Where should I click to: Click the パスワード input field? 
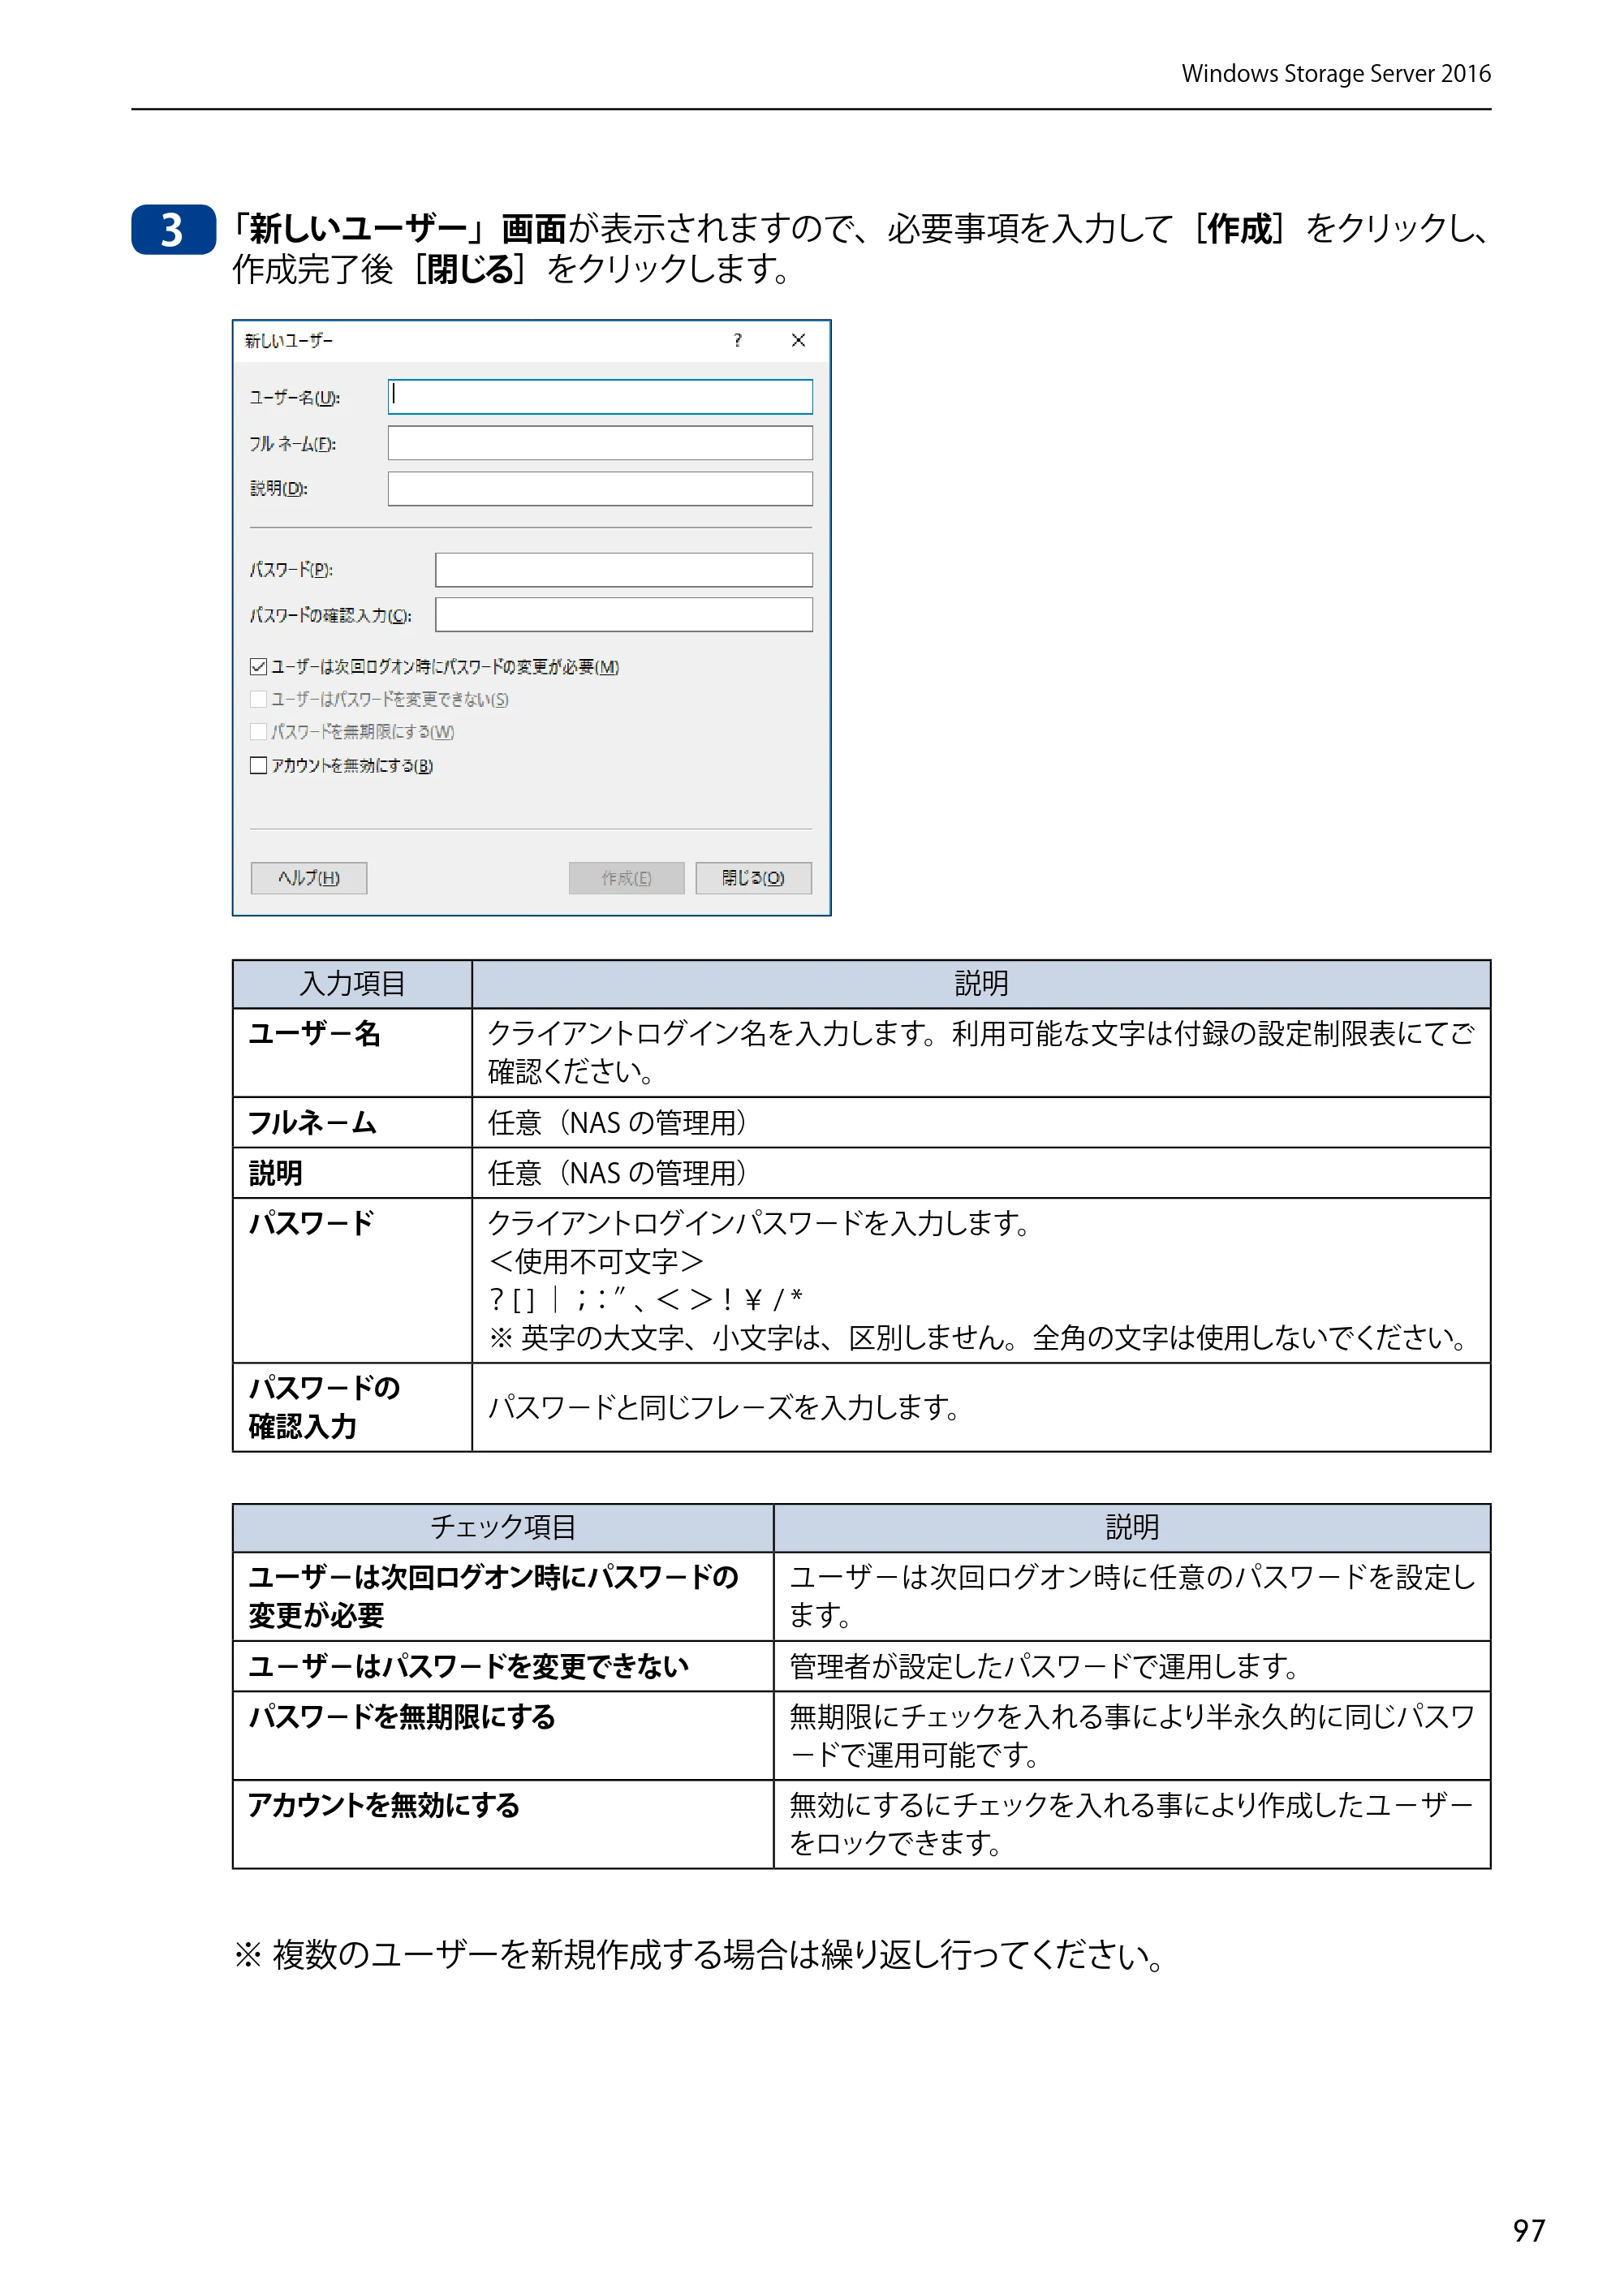coord(624,569)
